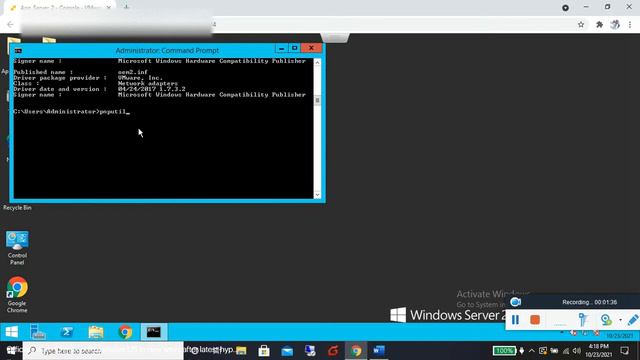The image size is (640, 360).
Task: Bookmark this page with the star icon
Action: (x=581, y=24)
